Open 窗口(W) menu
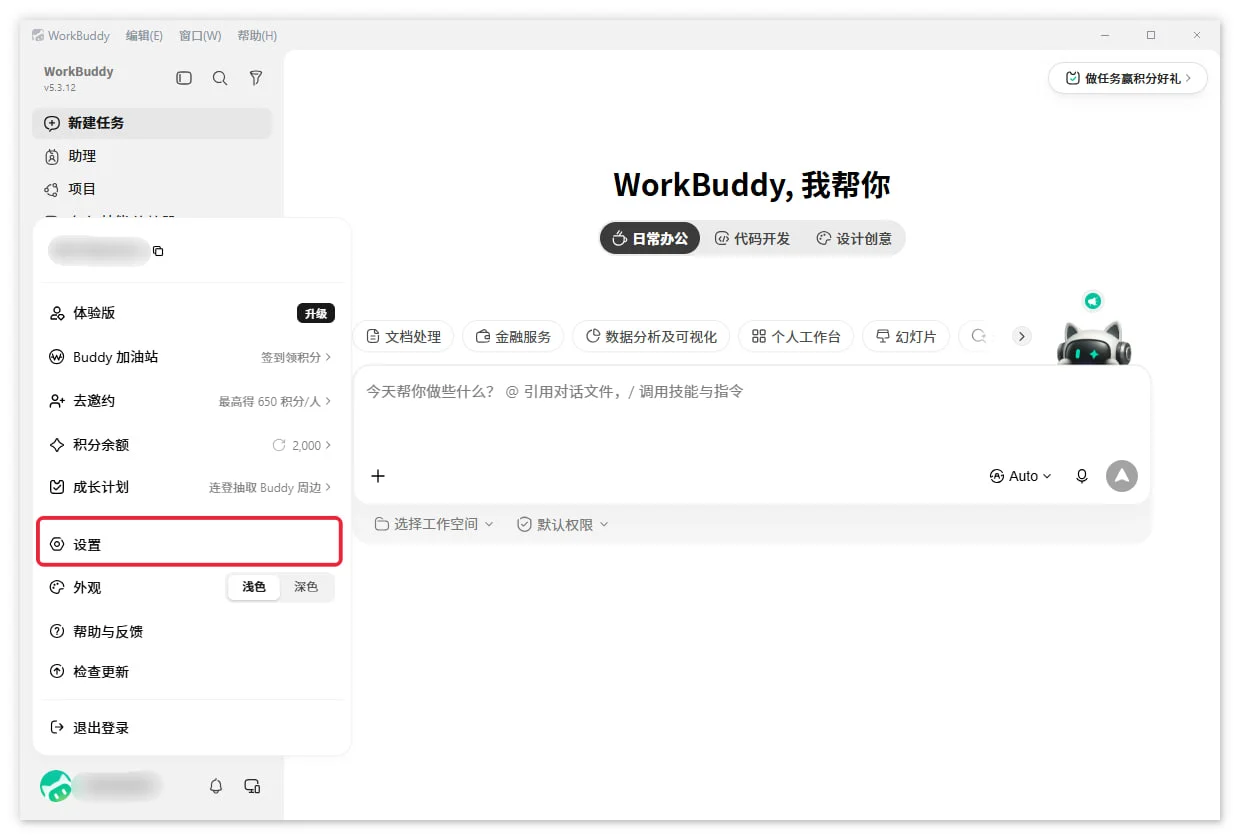1240x840 pixels. 200,35
